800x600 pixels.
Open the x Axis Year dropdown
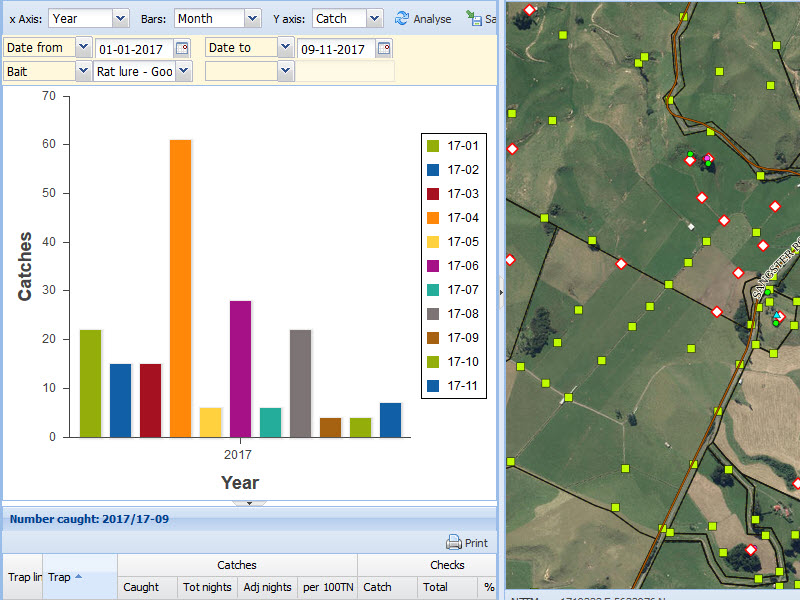(x=120, y=18)
